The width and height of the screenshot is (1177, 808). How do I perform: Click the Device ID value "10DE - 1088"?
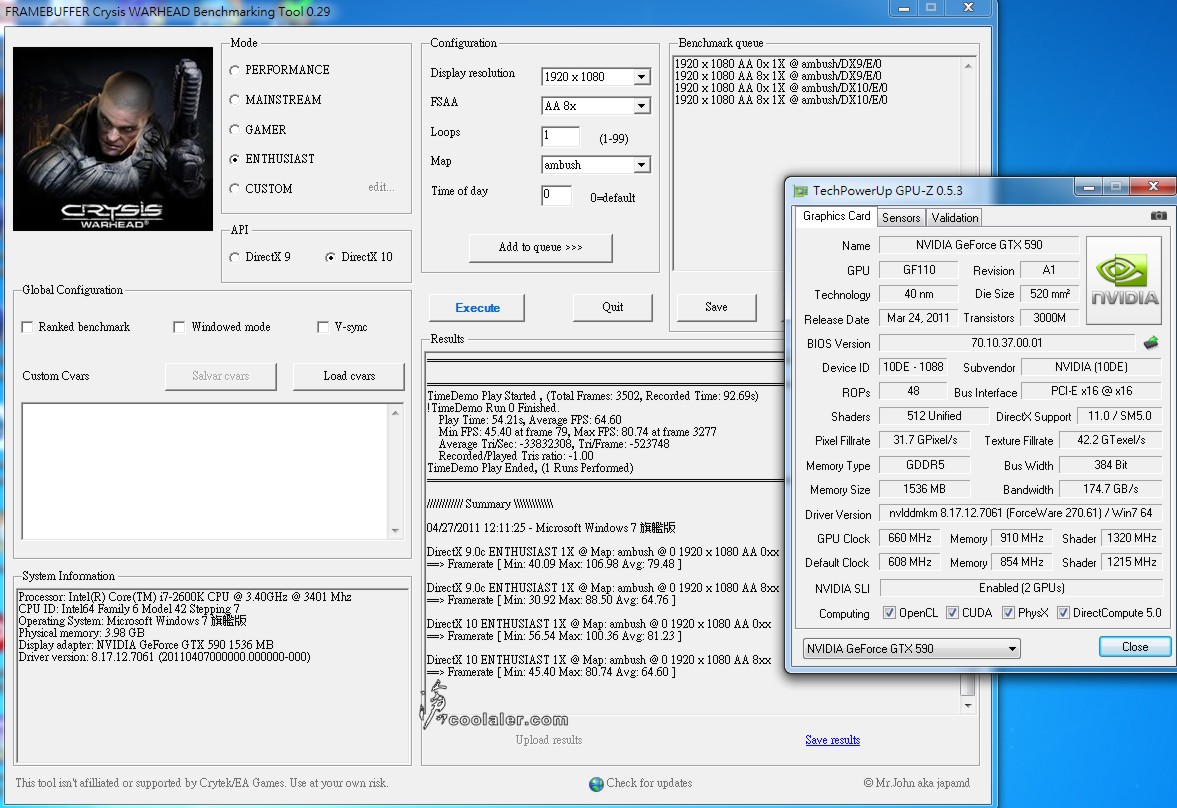pos(913,367)
